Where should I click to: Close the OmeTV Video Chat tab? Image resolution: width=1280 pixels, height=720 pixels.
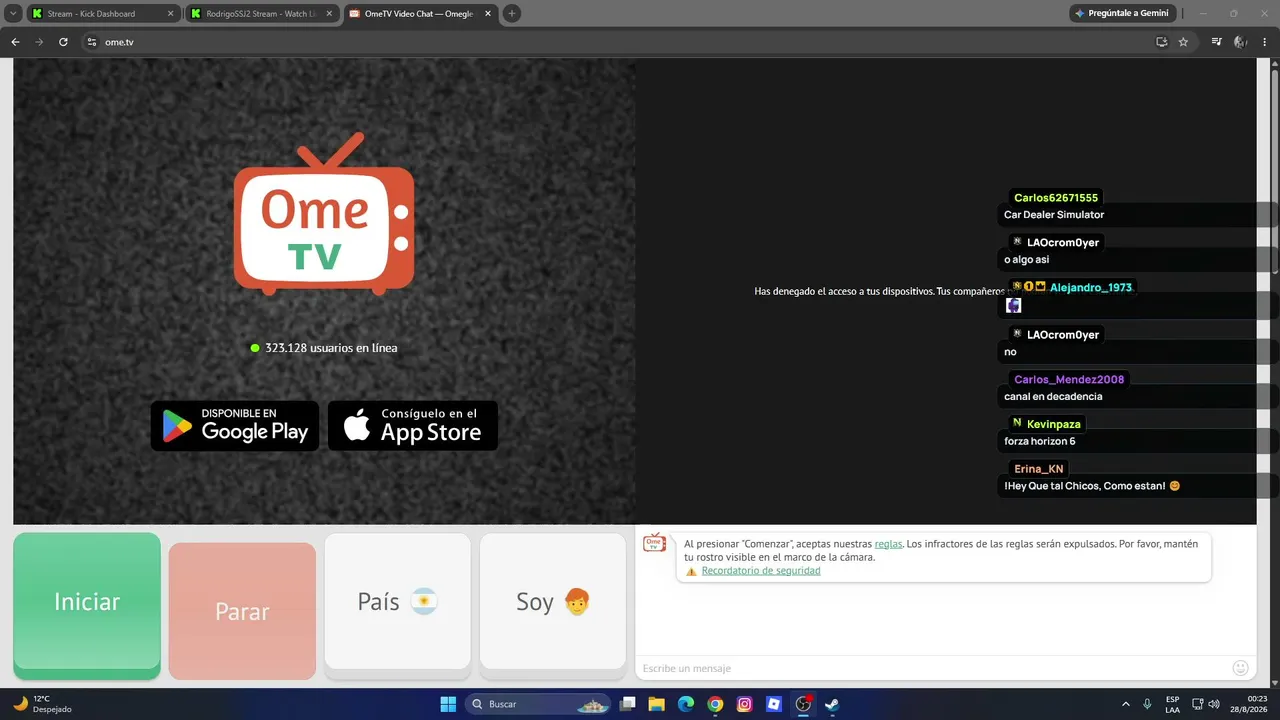(488, 14)
